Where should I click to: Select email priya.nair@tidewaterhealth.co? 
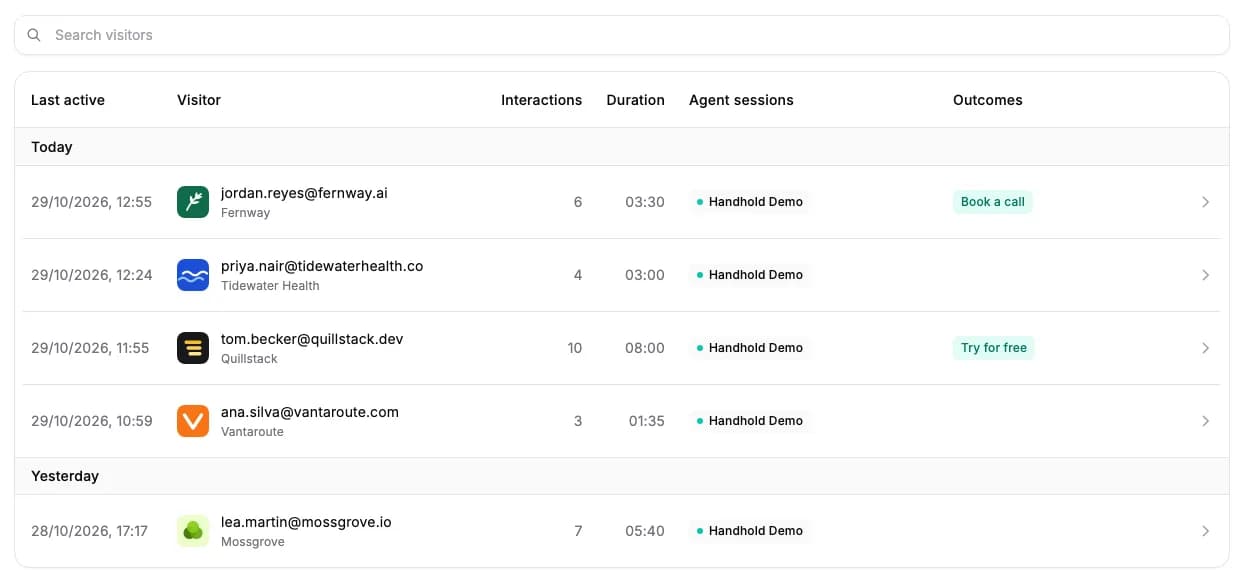pos(322,266)
